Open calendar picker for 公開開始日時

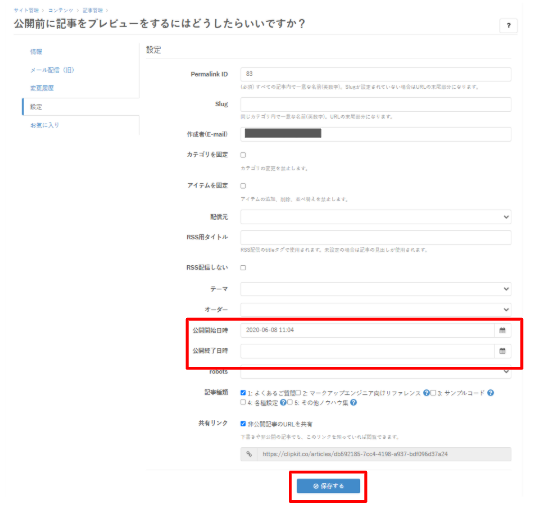pyautogui.click(x=502, y=330)
